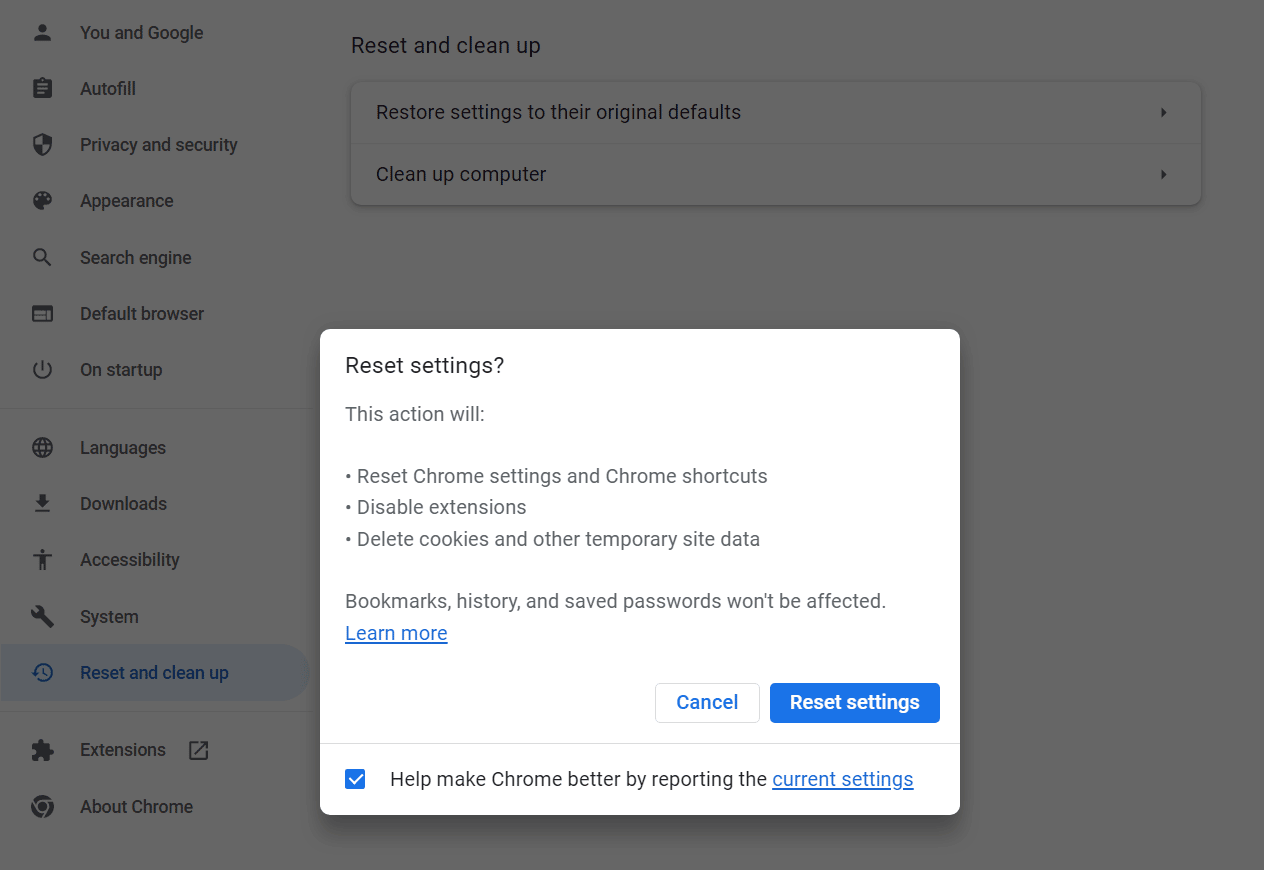Select the Search engine magnifier icon
Viewport: 1264px width, 870px height.
tap(42, 257)
